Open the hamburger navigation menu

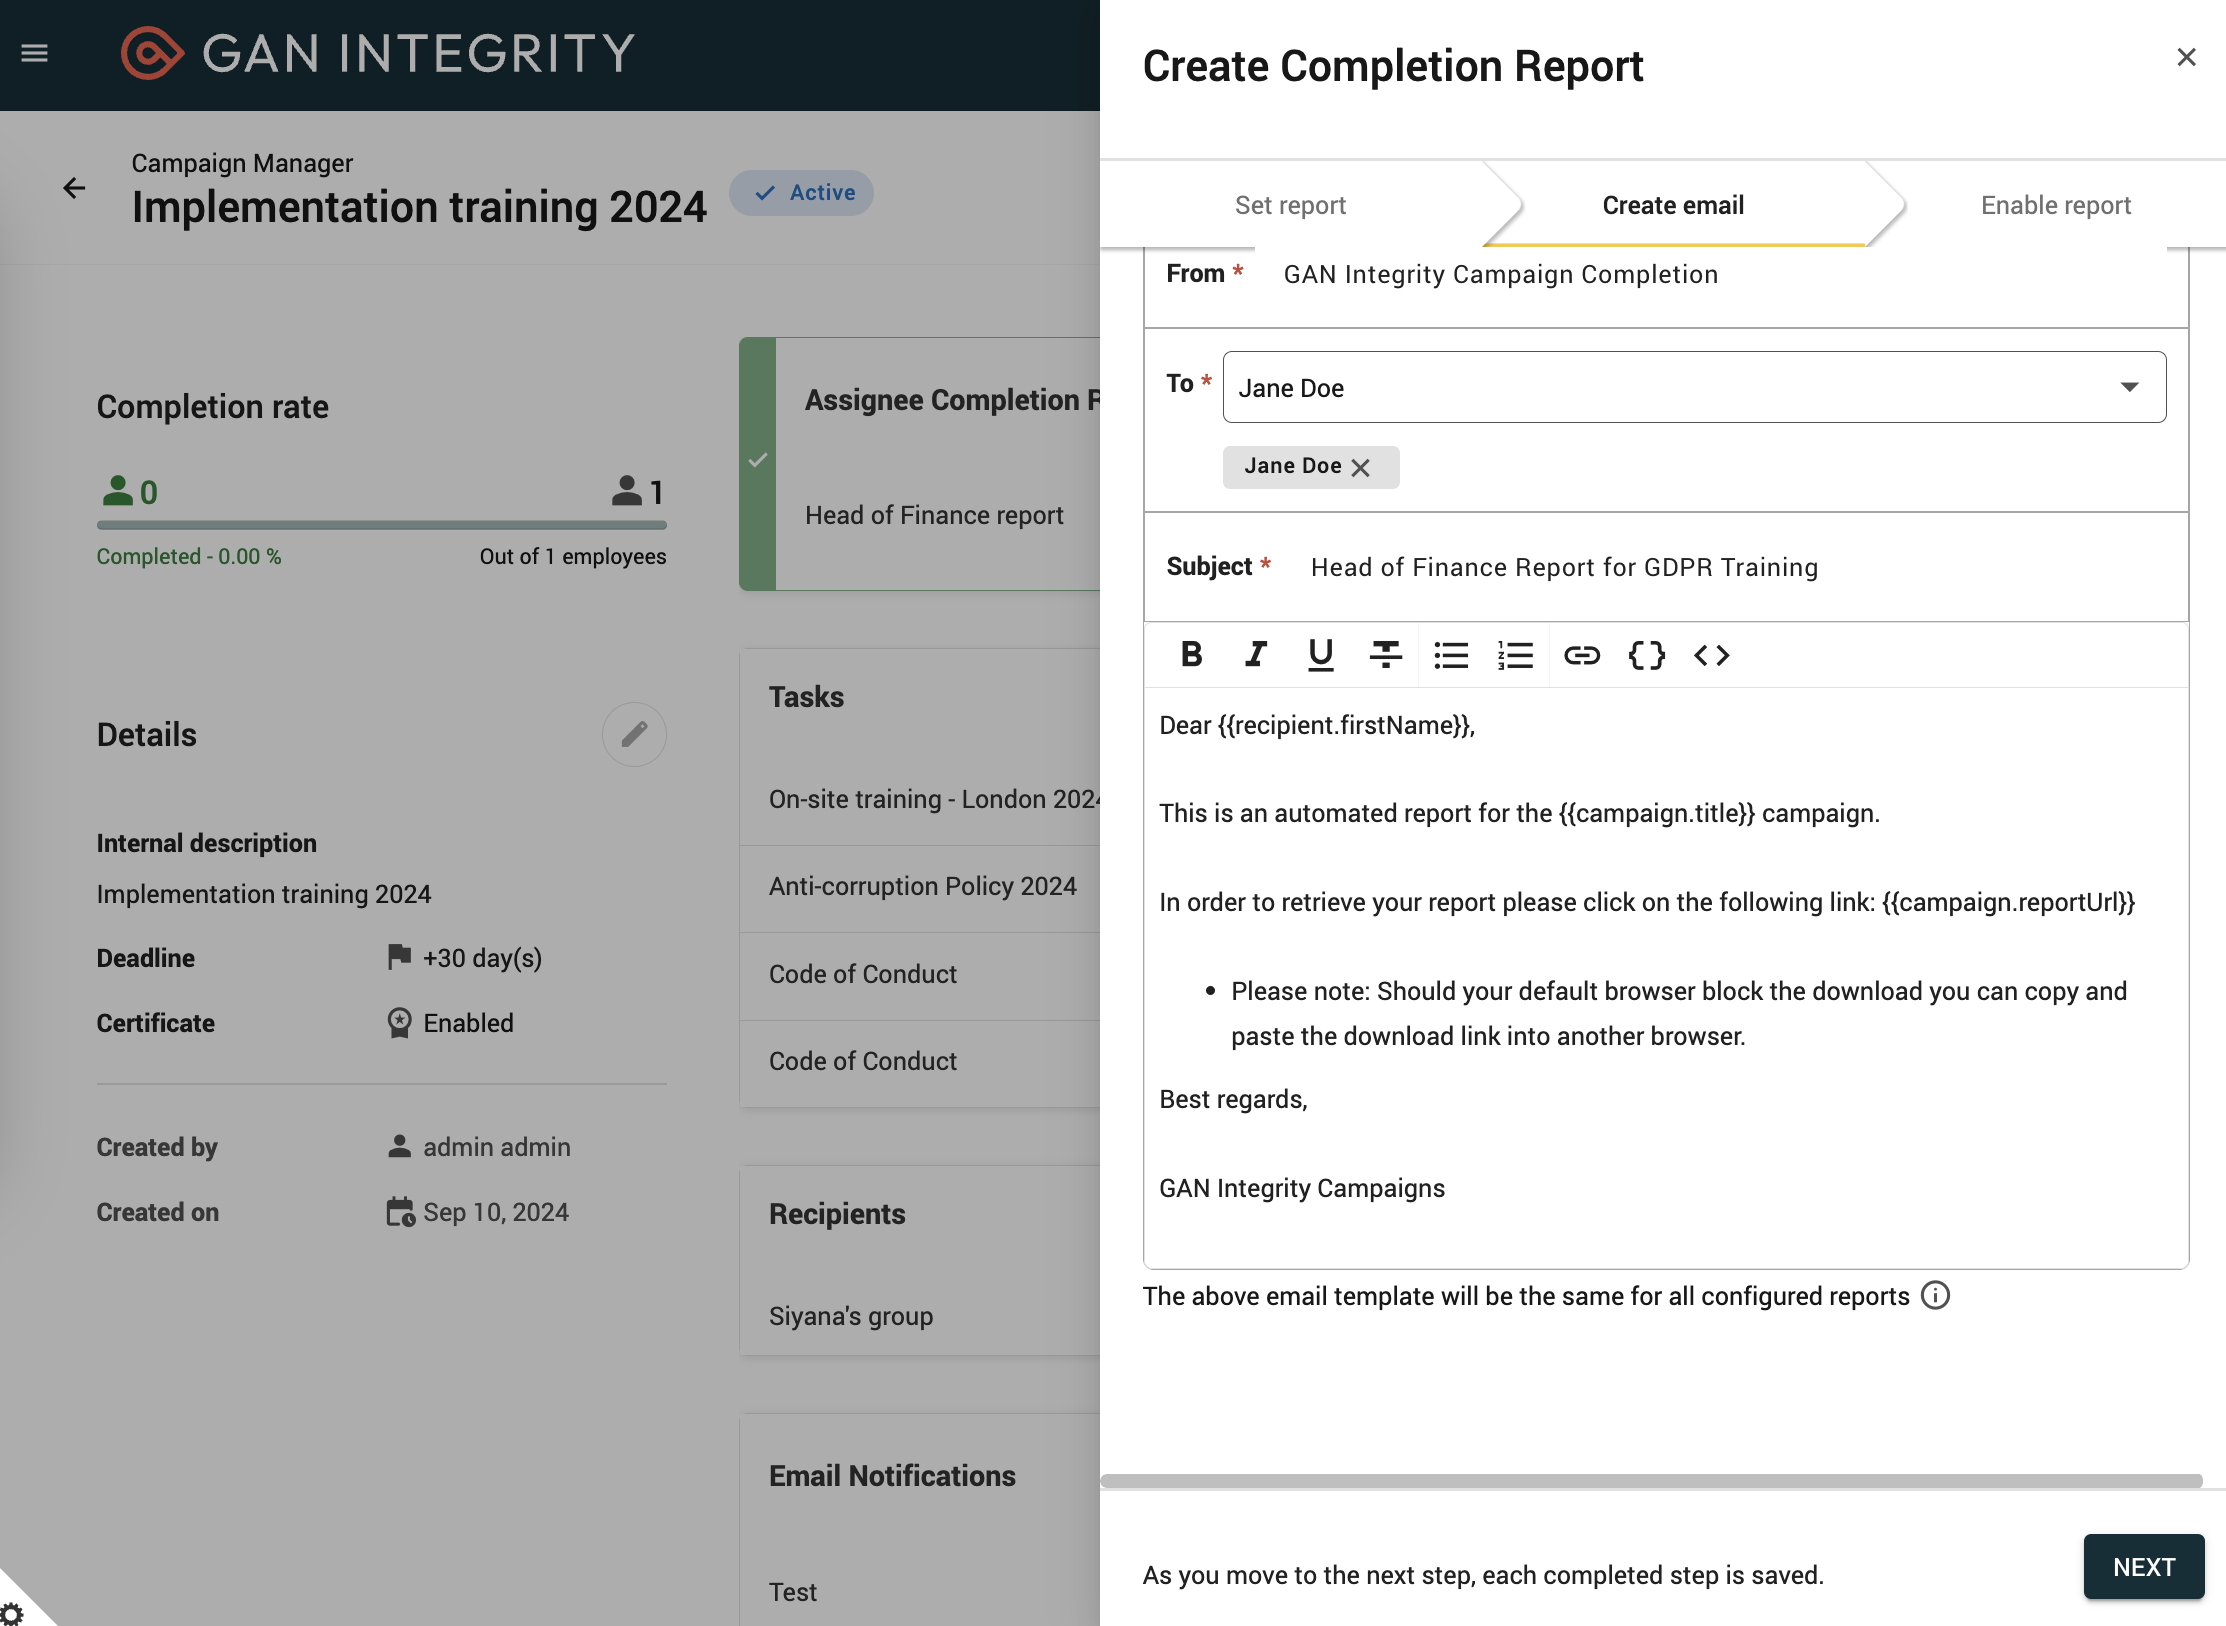tap(35, 53)
